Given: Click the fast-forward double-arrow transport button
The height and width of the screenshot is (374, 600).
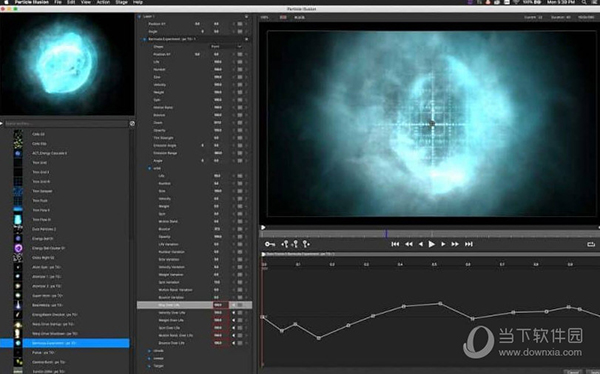Looking at the screenshot, I should pyautogui.click(x=455, y=244).
